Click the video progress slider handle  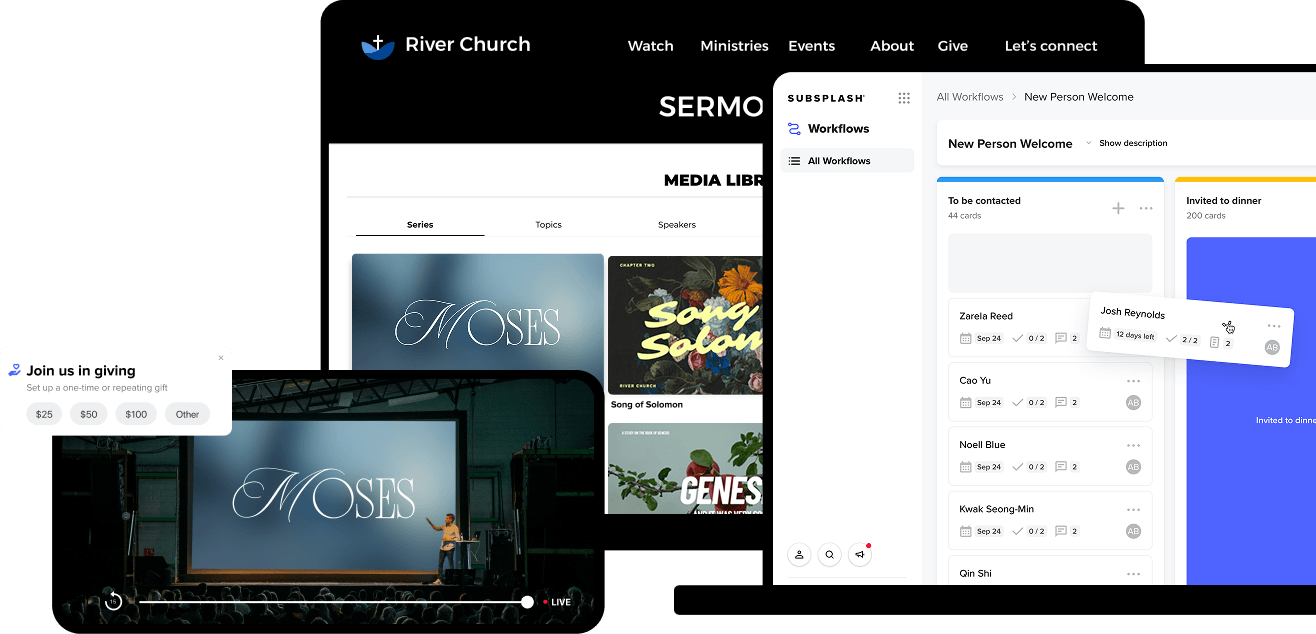coord(527,602)
